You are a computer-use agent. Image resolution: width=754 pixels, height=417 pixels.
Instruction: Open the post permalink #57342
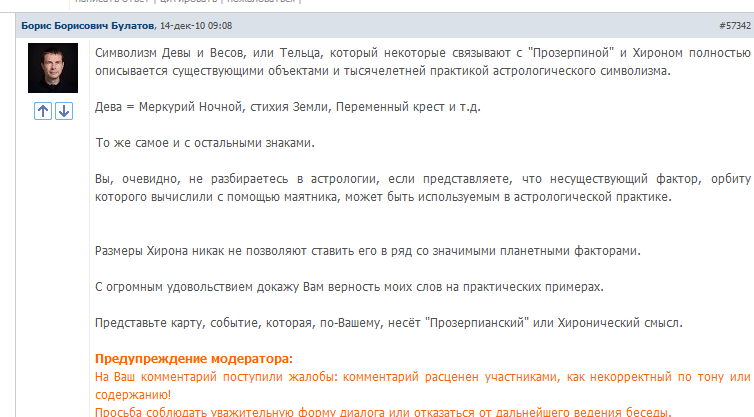pyautogui.click(x=733, y=24)
